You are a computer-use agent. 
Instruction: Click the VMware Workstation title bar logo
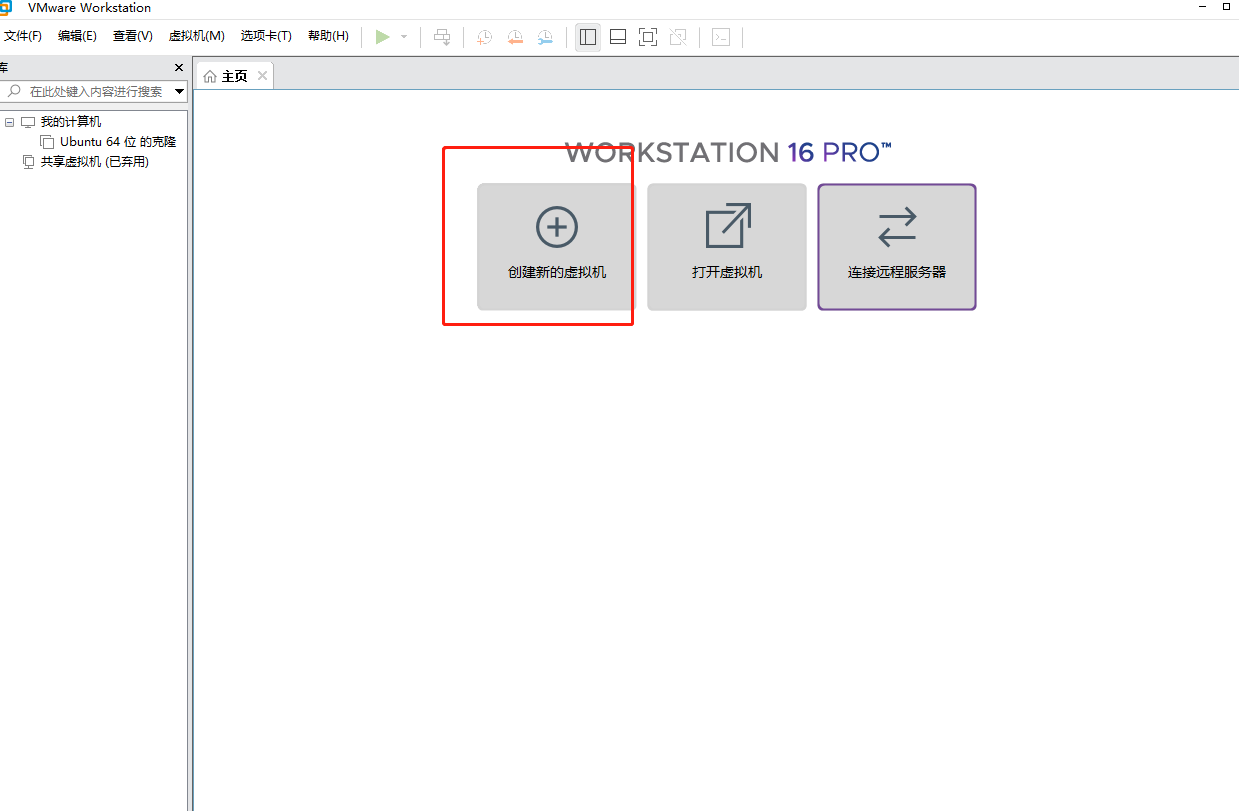(5, 8)
